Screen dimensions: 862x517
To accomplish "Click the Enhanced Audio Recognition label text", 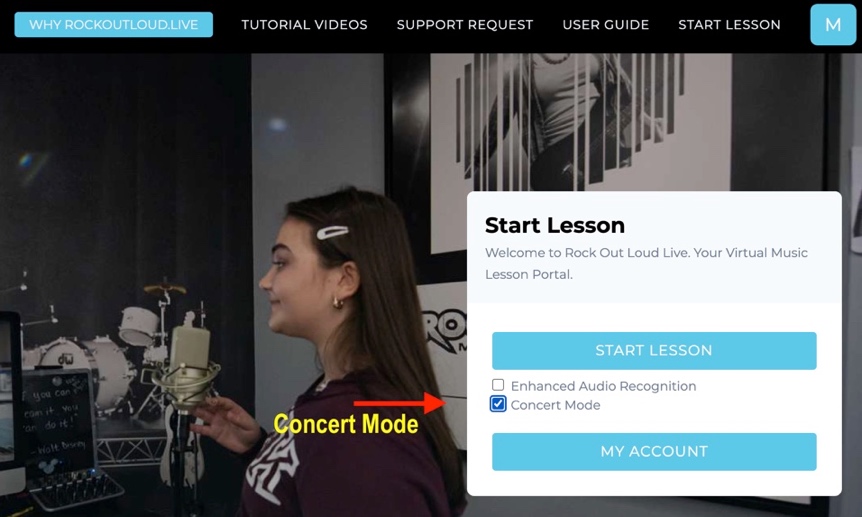I will (603, 386).
